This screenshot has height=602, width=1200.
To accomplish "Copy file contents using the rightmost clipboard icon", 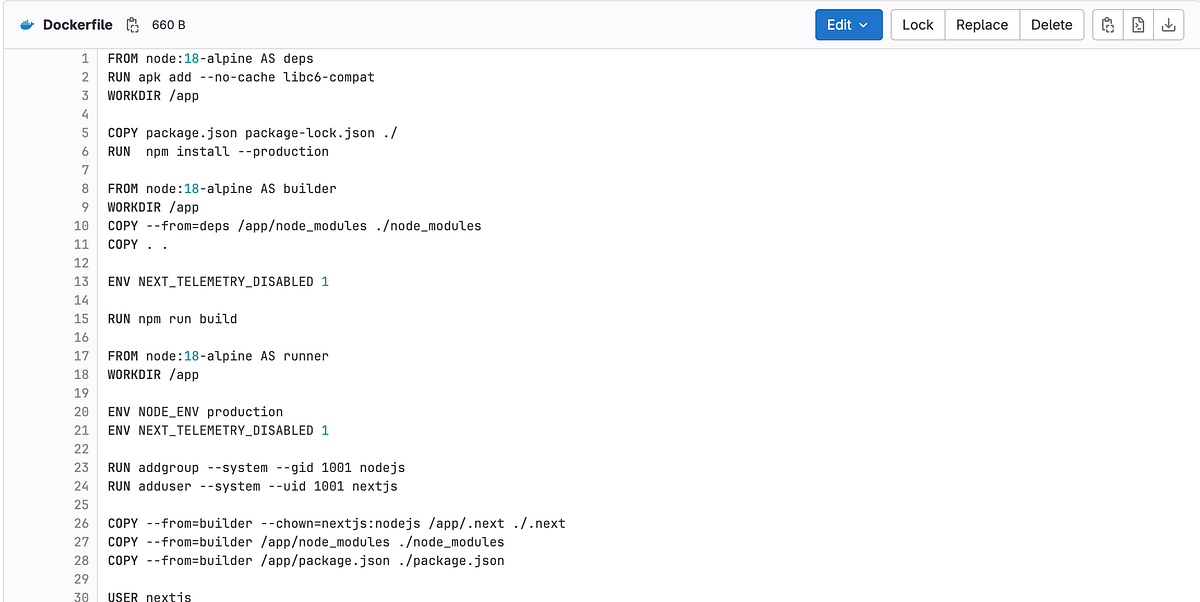I will (x=1107, y=24).
